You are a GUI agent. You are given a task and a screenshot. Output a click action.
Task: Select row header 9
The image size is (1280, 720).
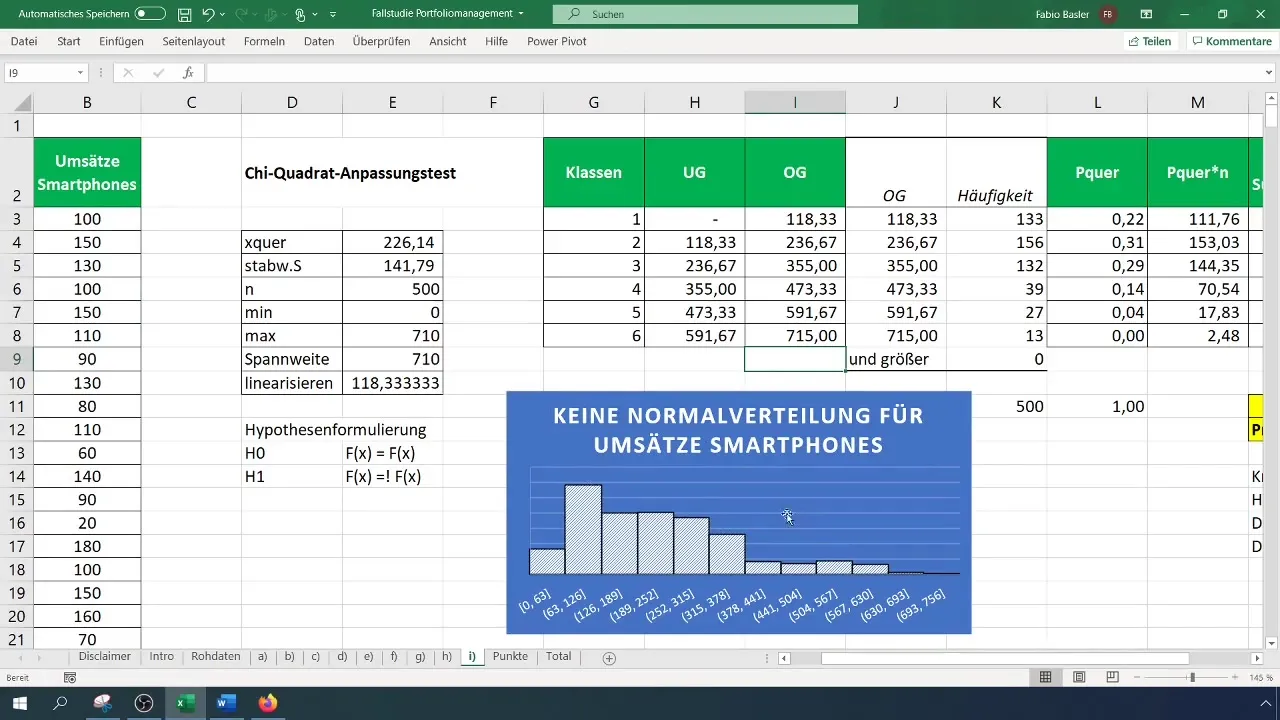click(16, 359)
